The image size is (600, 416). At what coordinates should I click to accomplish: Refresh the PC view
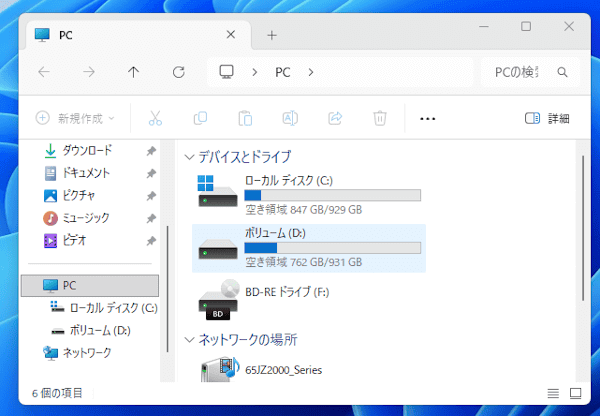[x=179, y=72]
